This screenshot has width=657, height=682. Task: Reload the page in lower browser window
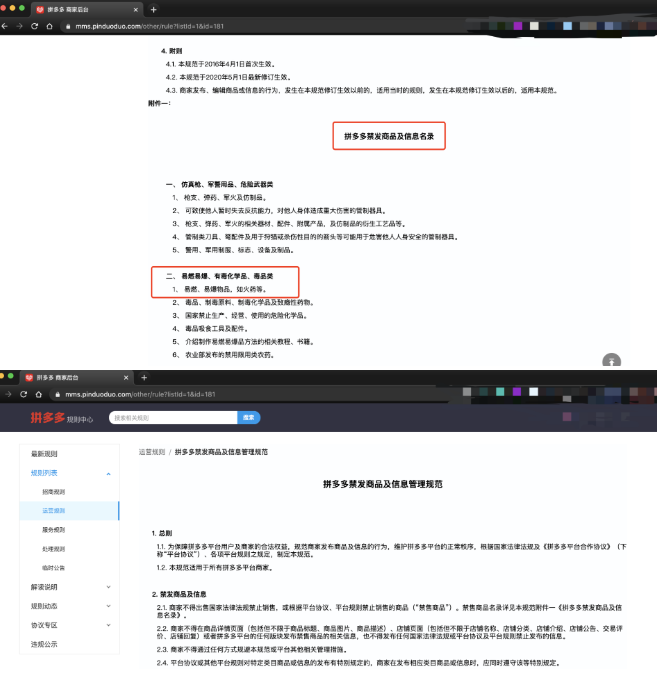point(24,394)
